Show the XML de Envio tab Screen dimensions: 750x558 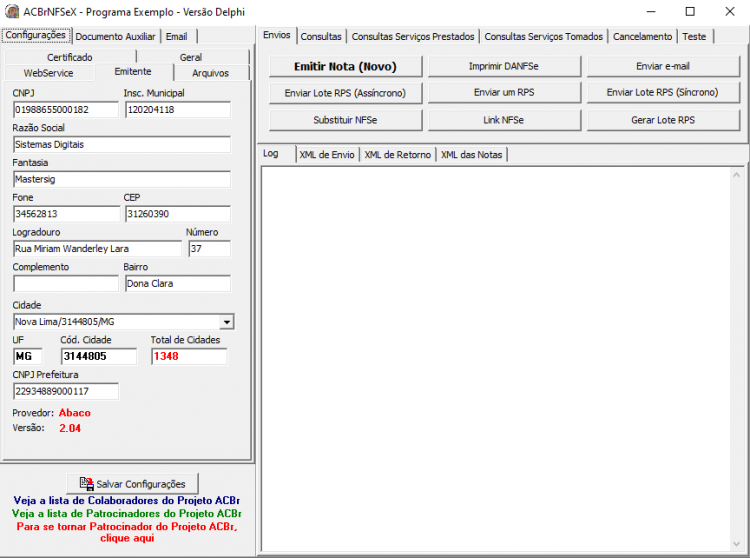327,155
